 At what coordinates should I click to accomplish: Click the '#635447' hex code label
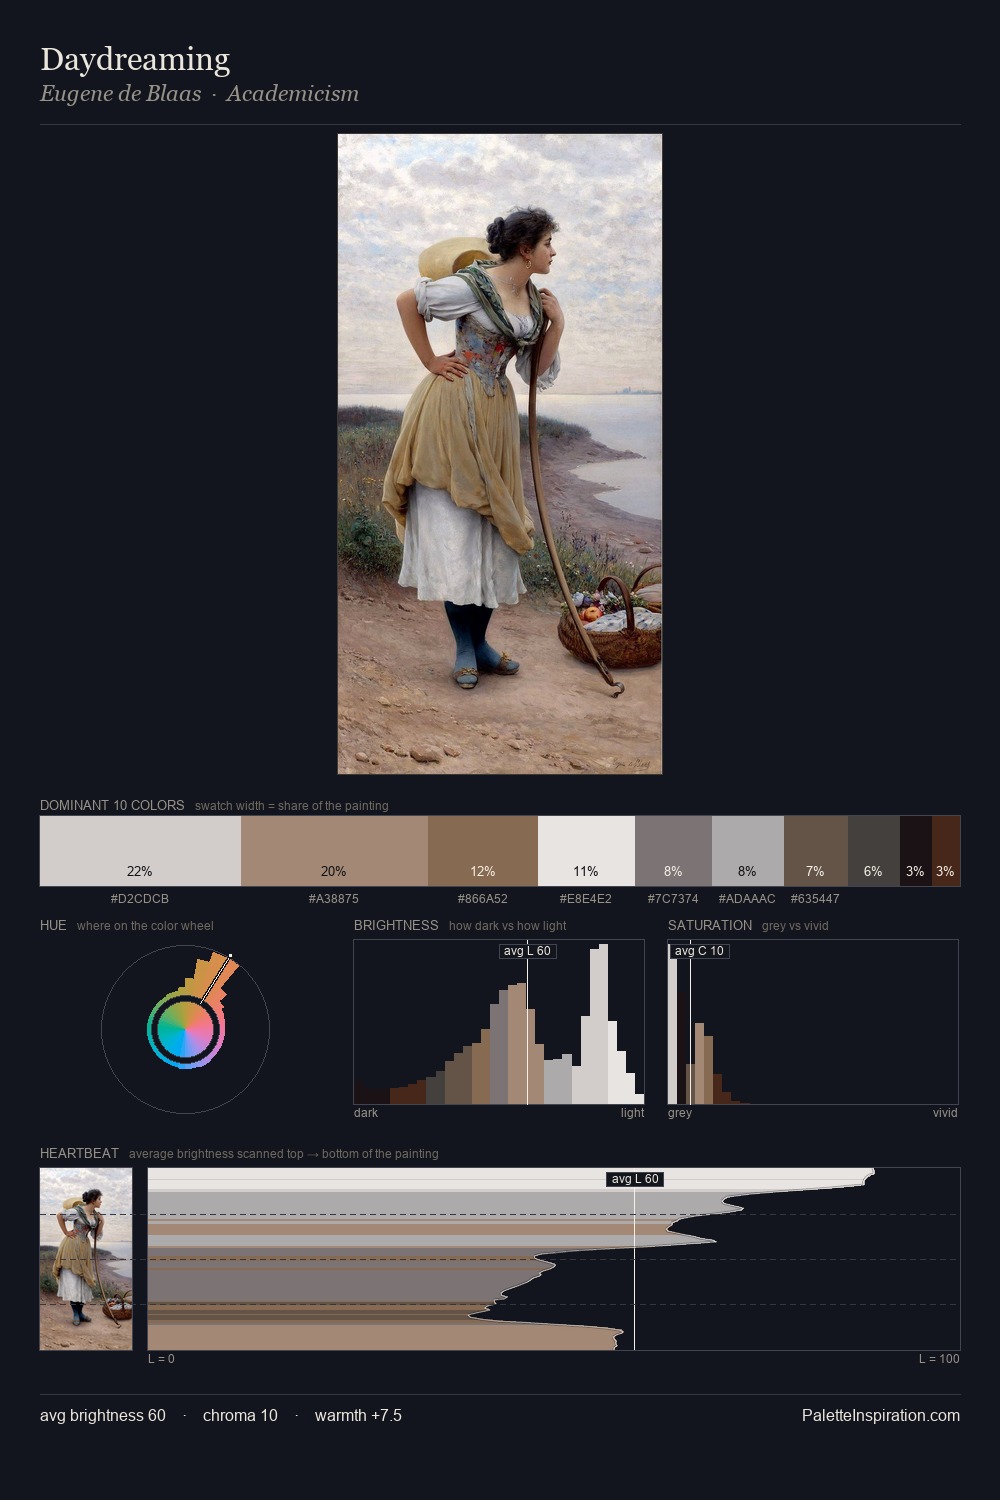[x=815, y=899]
